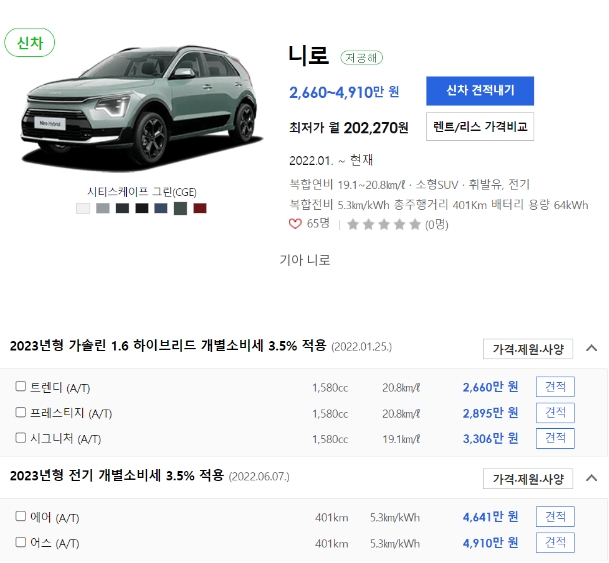Click the 니로 model title
Viewport: 609px width, 563px height.
point(309,55)
